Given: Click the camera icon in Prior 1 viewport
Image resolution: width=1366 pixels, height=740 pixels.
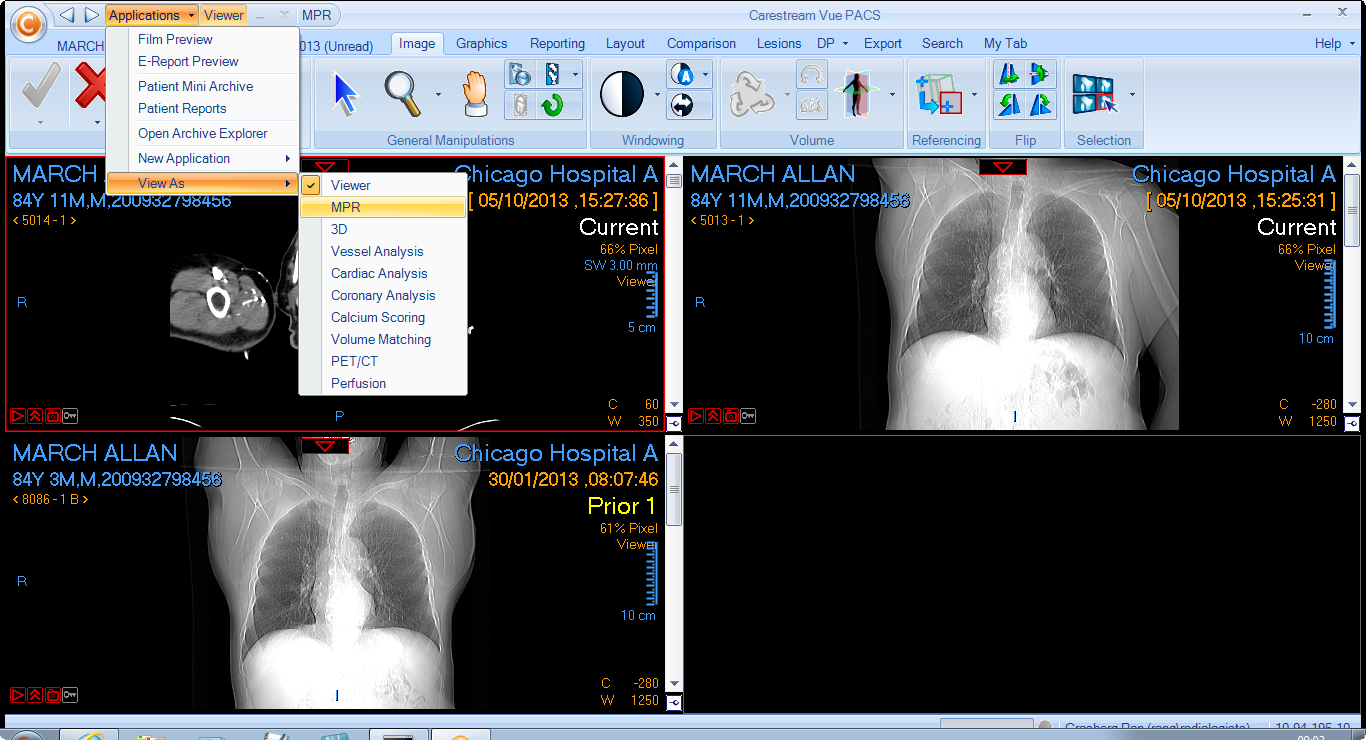Looking at the screenshot, I should coord(53,695).
